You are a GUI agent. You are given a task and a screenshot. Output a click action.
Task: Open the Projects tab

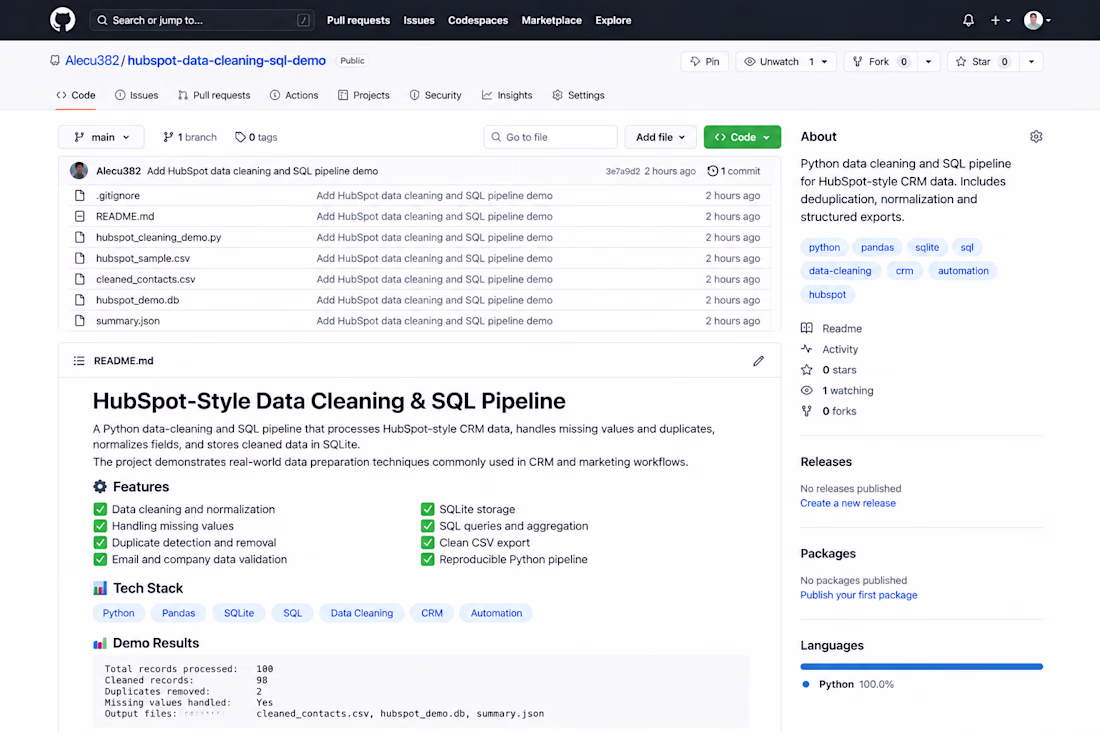[363, 95]
